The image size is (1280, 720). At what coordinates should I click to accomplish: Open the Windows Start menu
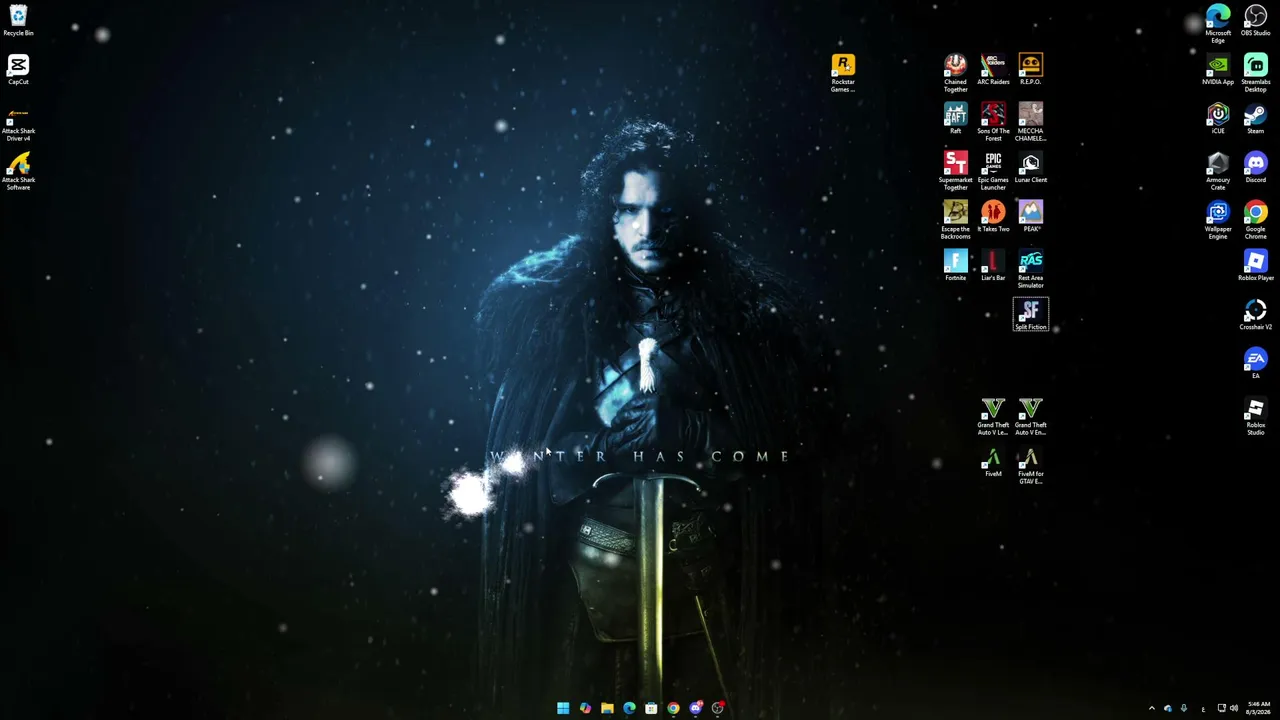pyautogui.click(x=563, y=708)
